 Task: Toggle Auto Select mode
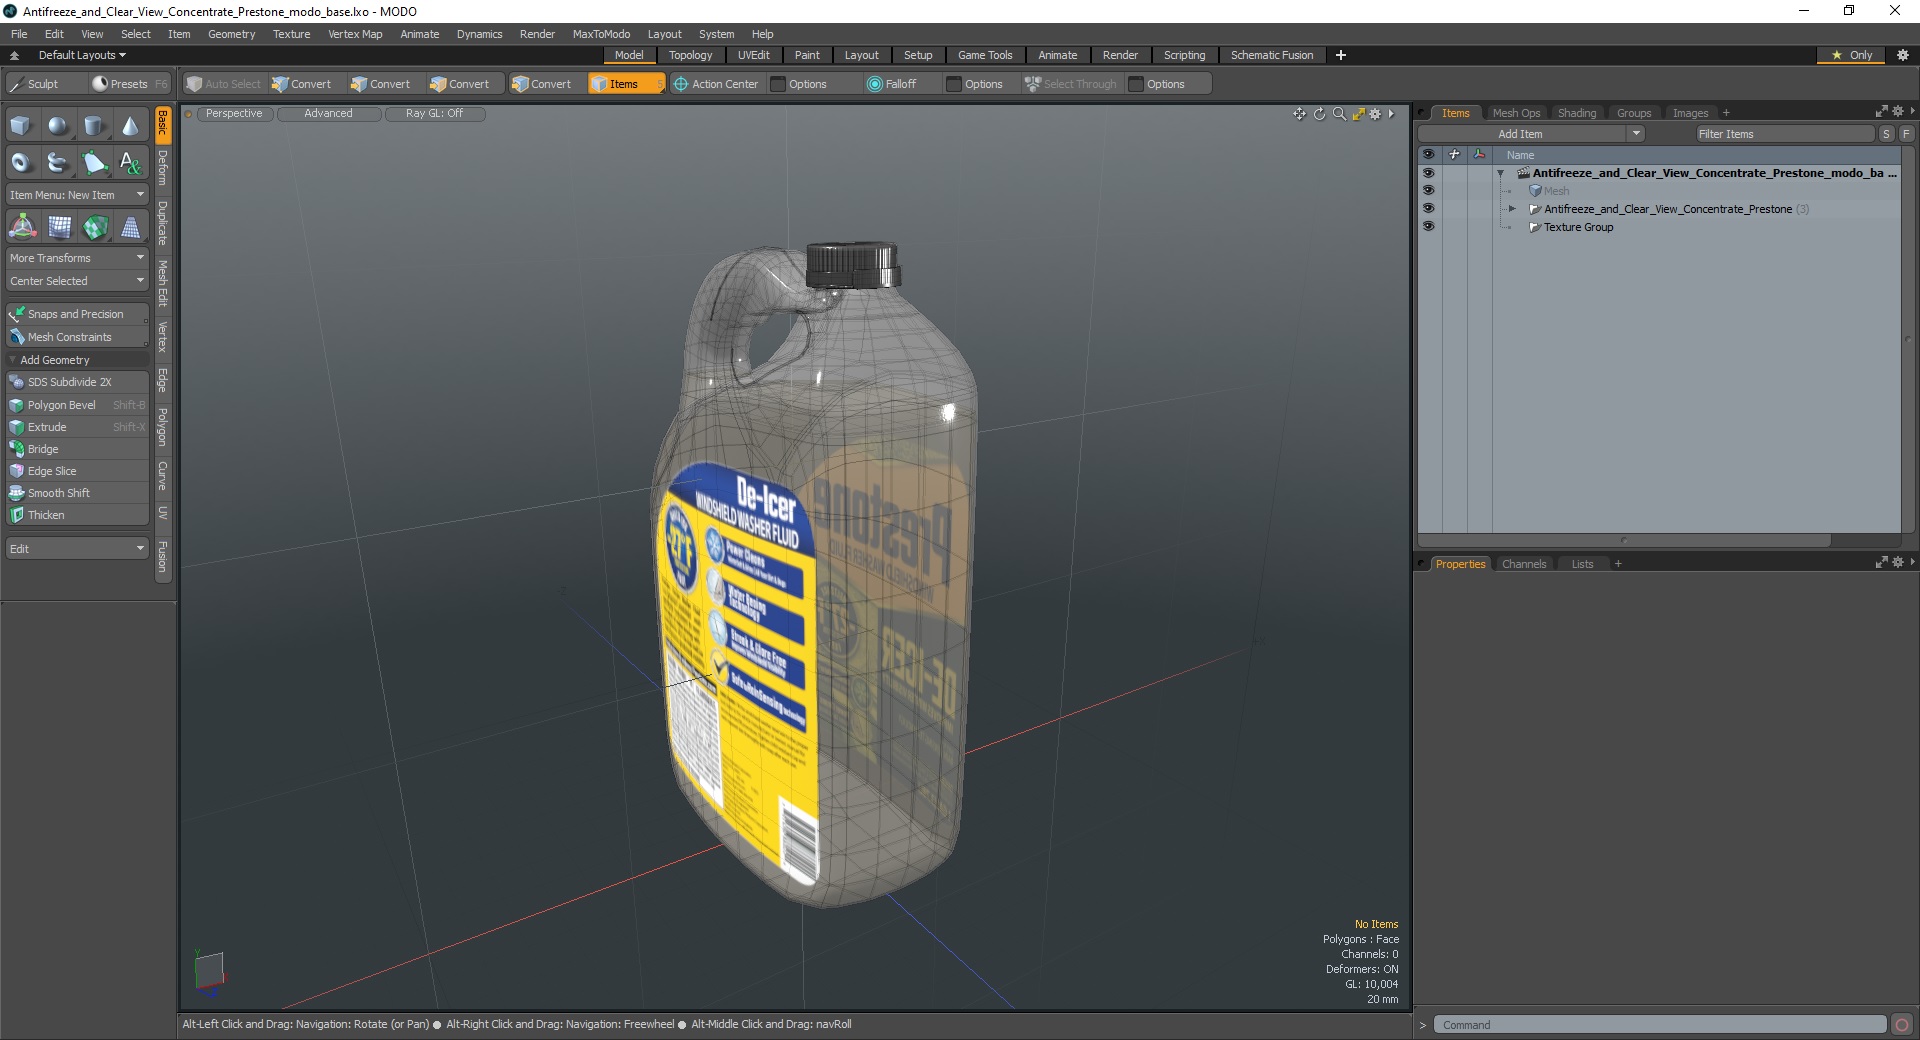pos(224,84)
